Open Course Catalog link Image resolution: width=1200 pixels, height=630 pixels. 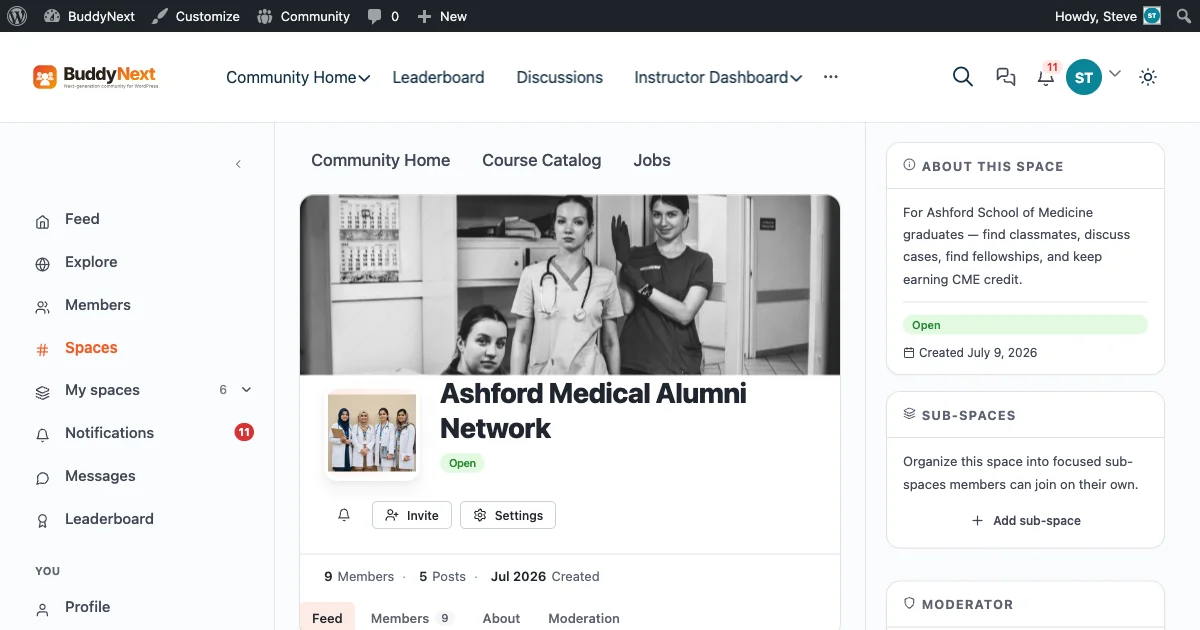click(x=542, y=160)
